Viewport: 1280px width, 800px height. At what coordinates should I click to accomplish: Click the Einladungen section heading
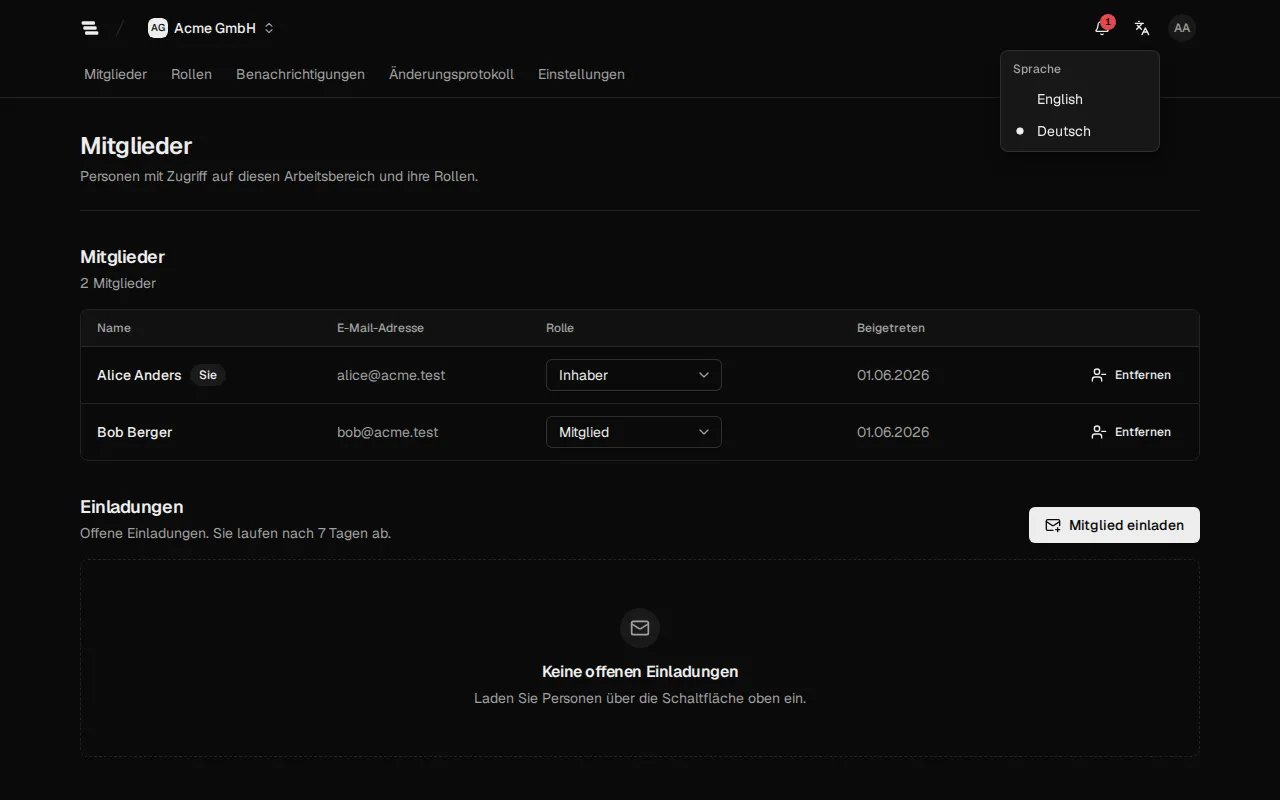pyautogui.click(x=132, y=507)
